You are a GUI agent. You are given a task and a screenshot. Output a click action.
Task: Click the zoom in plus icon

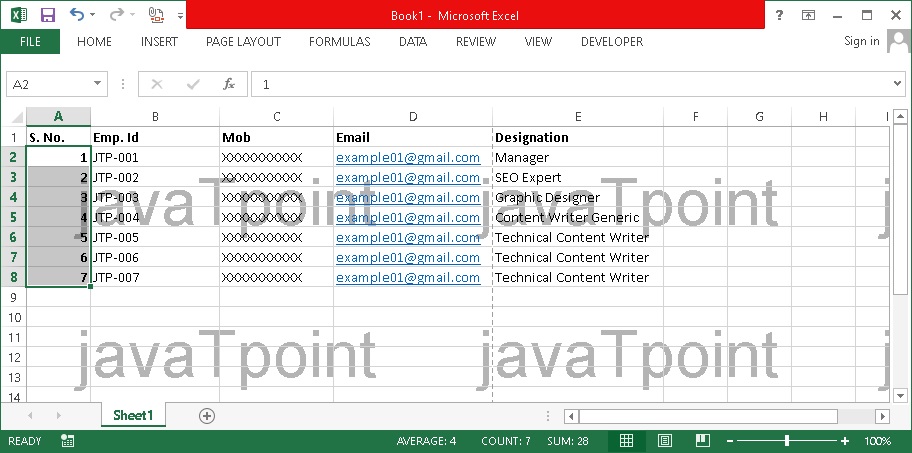[x=845, y=441]
